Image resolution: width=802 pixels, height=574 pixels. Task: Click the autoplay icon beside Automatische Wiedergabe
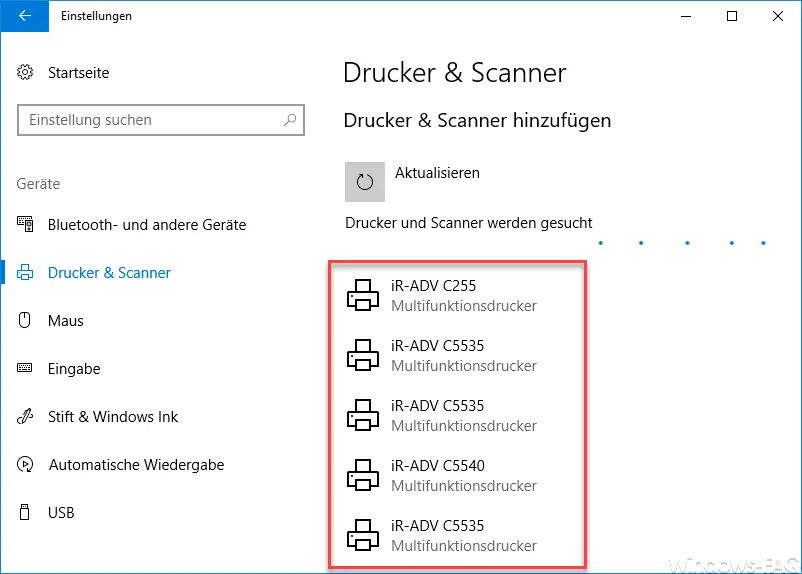[x=25, y=464]
